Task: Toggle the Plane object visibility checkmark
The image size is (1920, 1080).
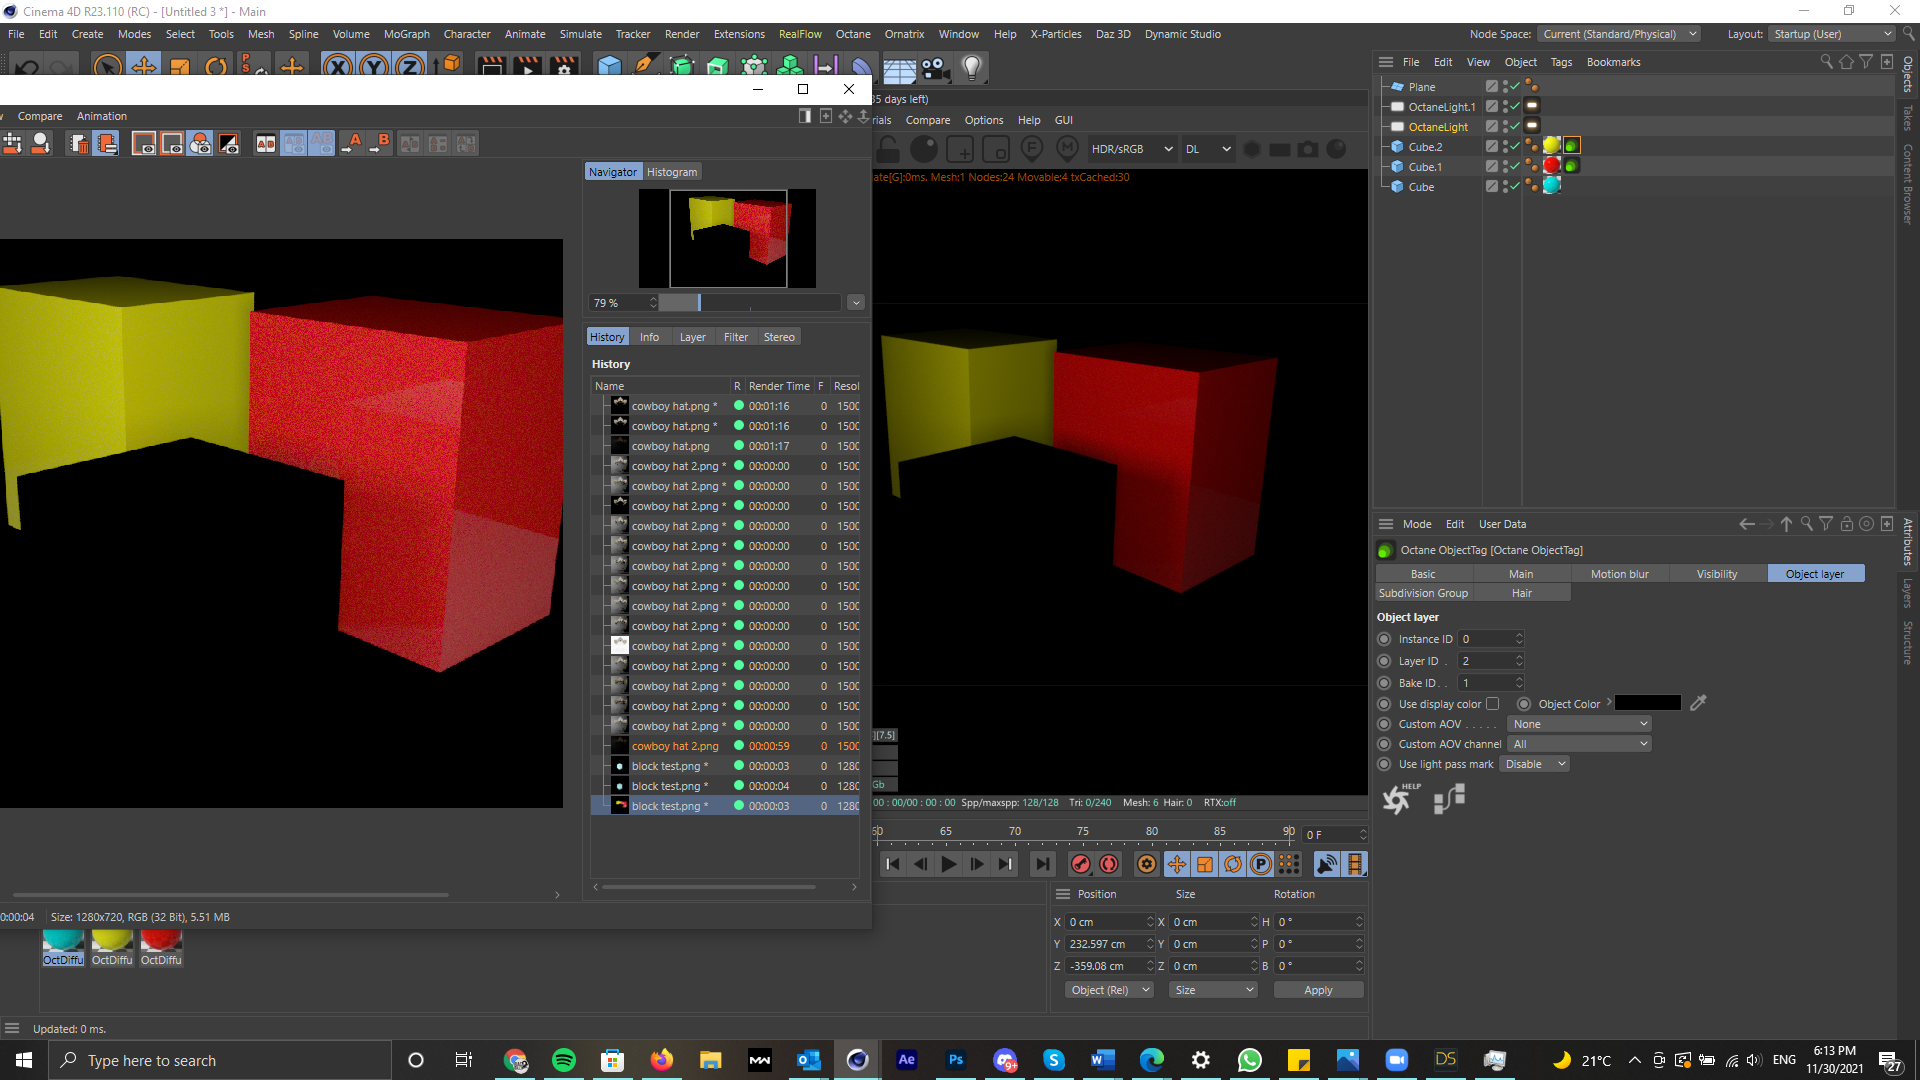Action: (x=1514, y=87)
